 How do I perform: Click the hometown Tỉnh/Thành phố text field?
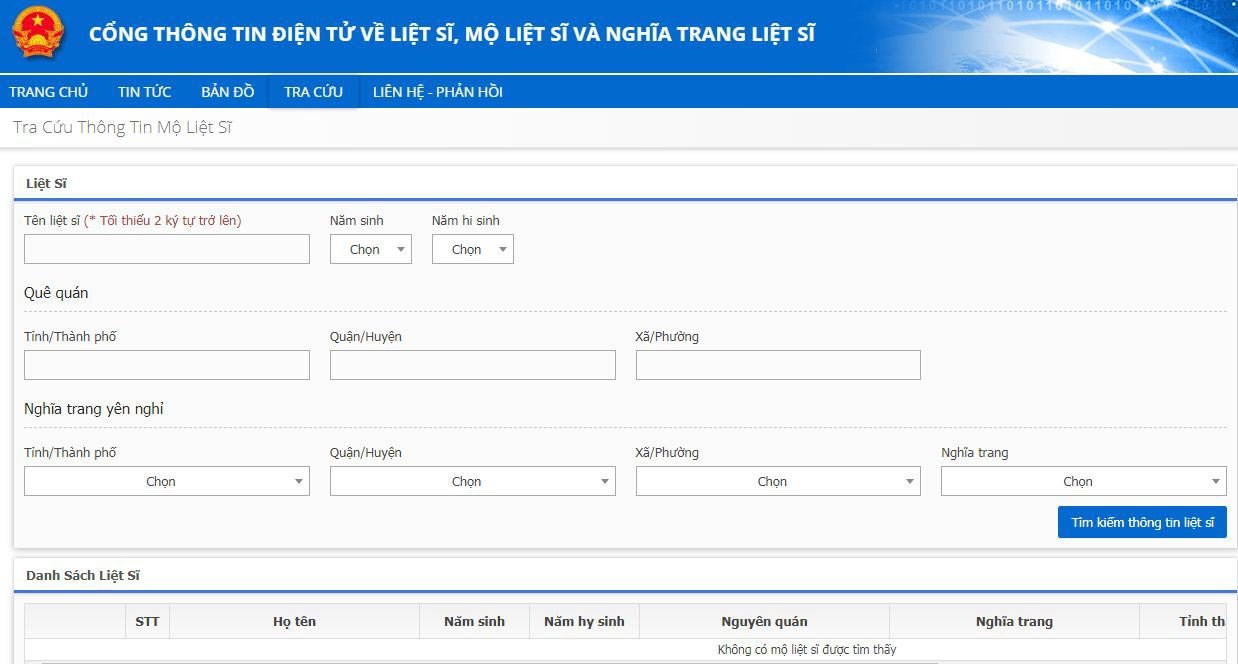[x=166, y=365]
